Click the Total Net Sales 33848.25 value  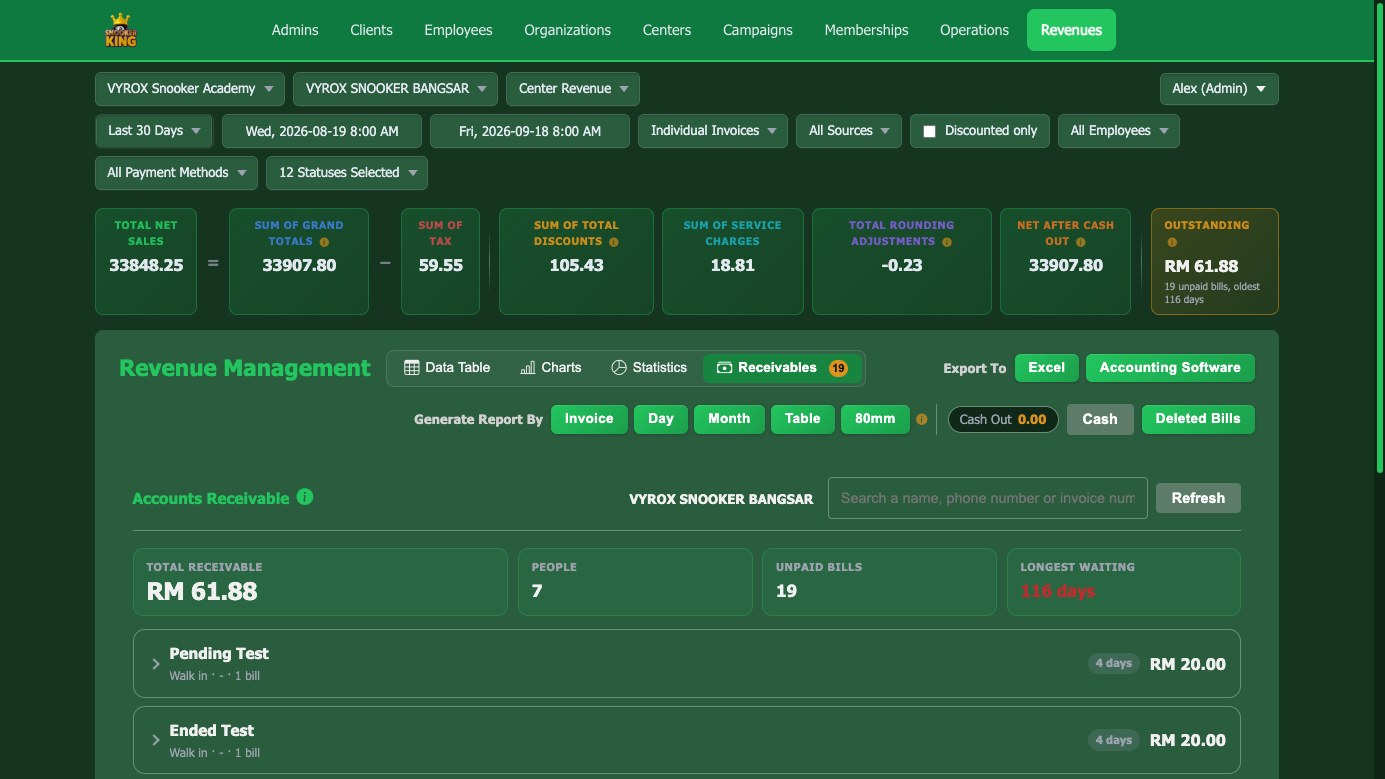(146, 266)
